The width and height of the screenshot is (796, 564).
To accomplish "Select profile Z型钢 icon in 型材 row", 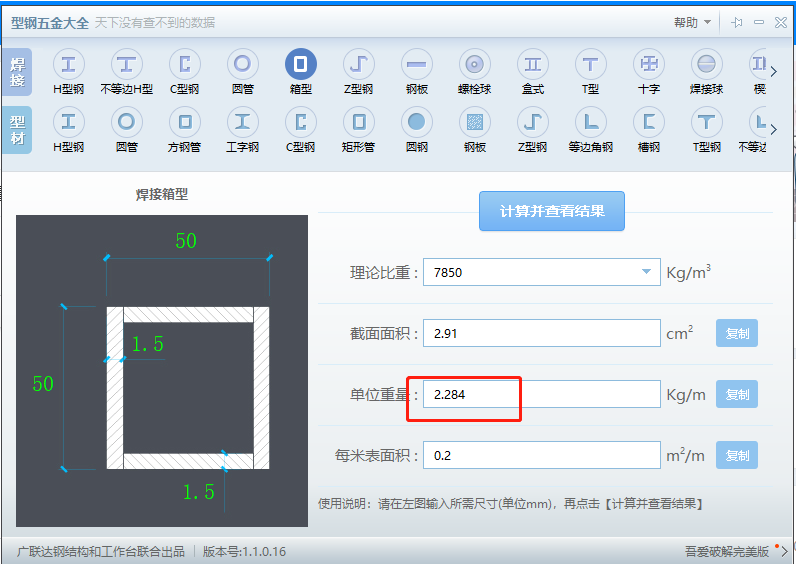I will (533, 122).
